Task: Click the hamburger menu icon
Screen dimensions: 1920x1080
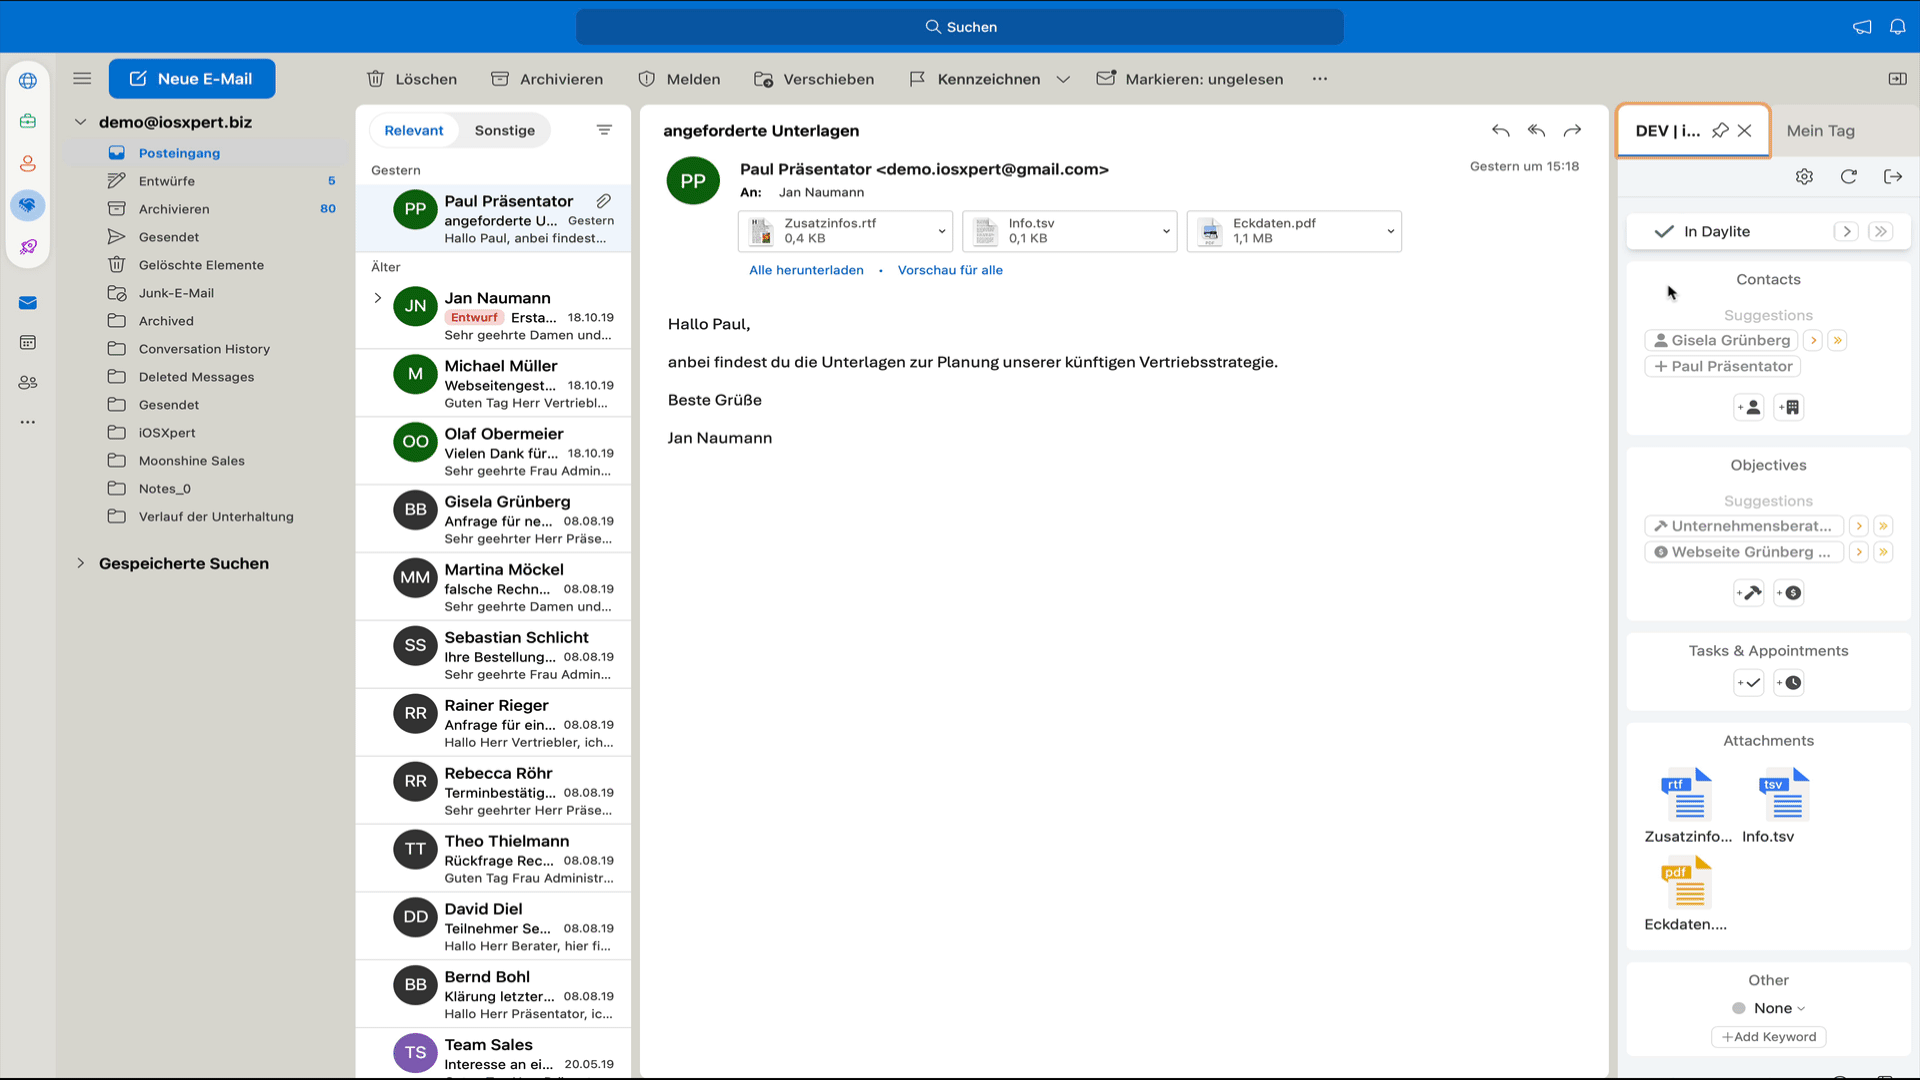Action: (82, 78)
